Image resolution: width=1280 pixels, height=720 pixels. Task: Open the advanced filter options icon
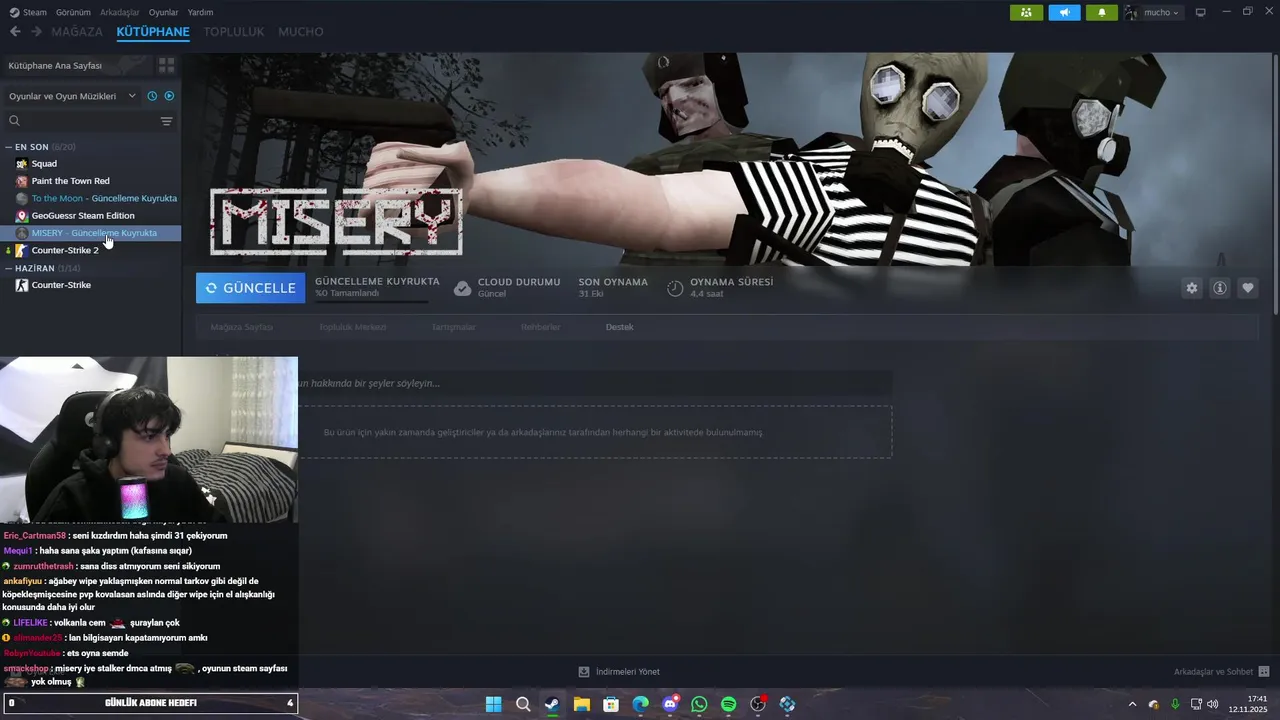[x=167, y=121]
